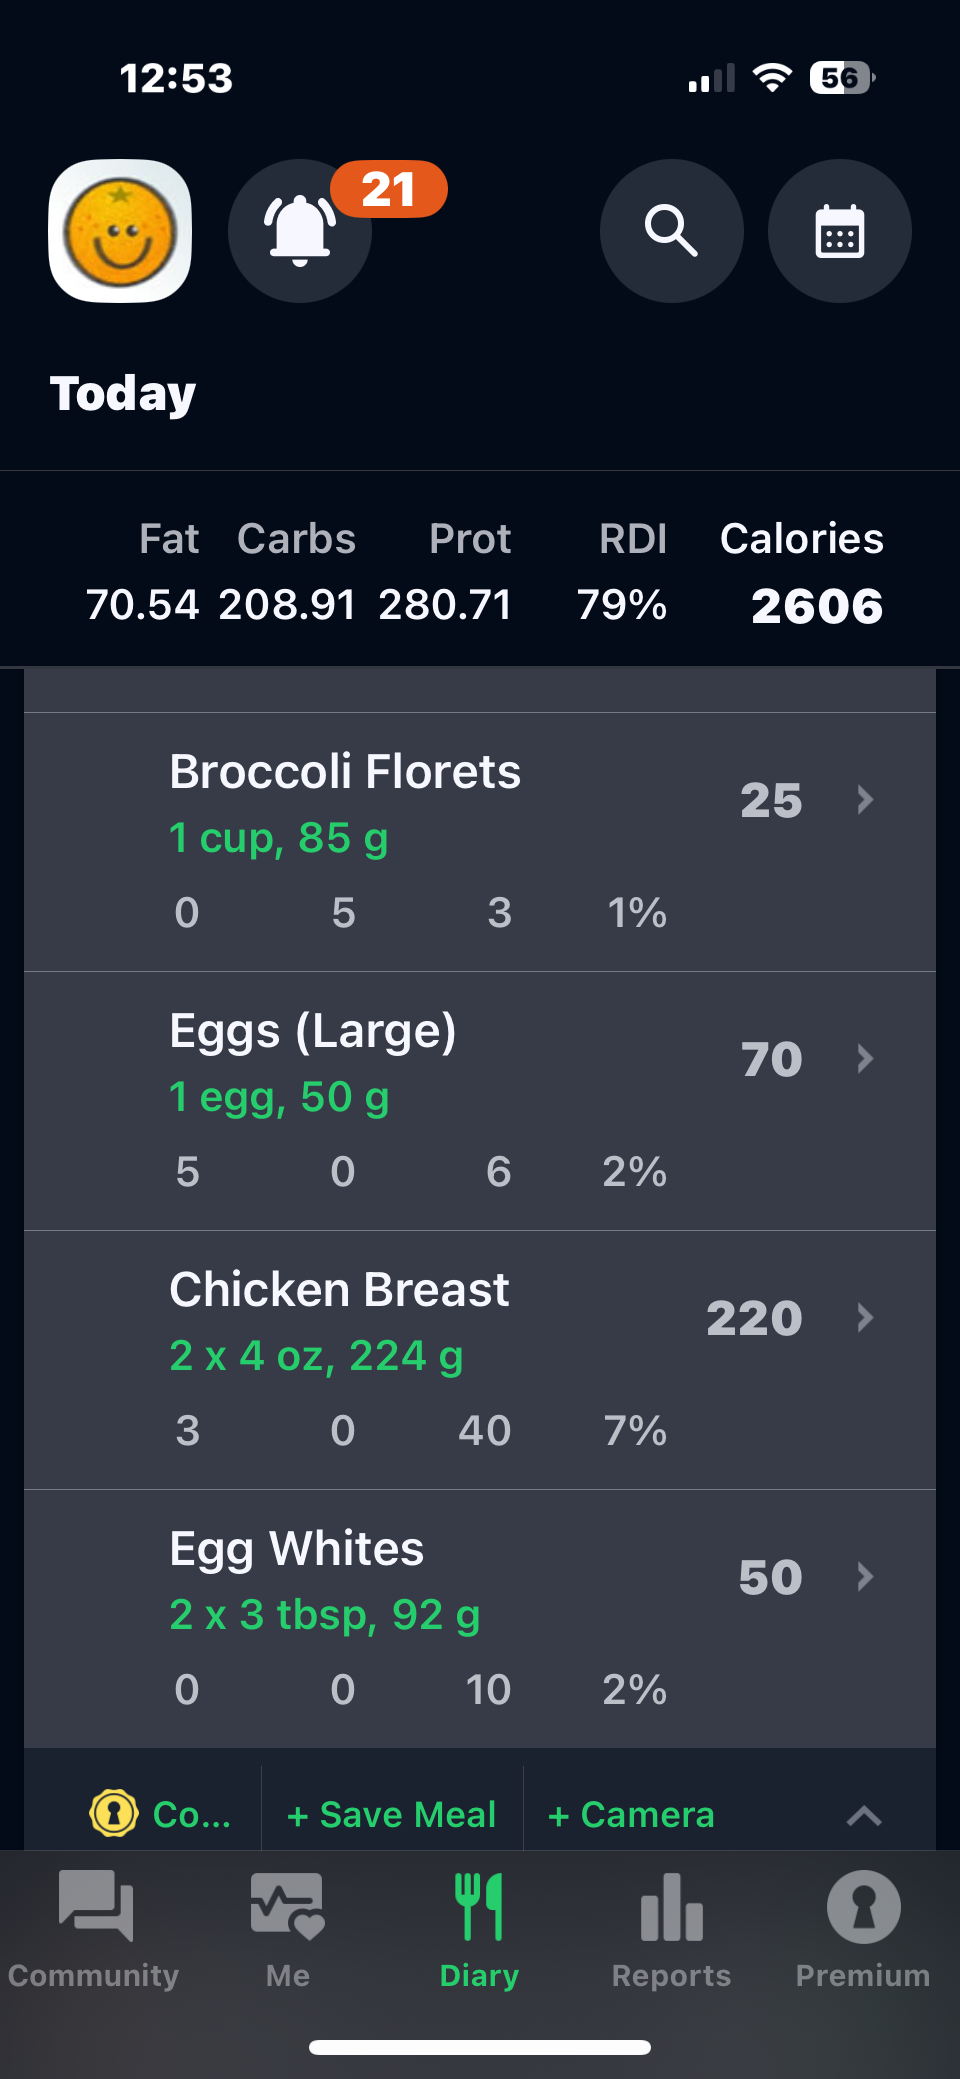Tap the orange smiley profile avatar

point(120,231)
